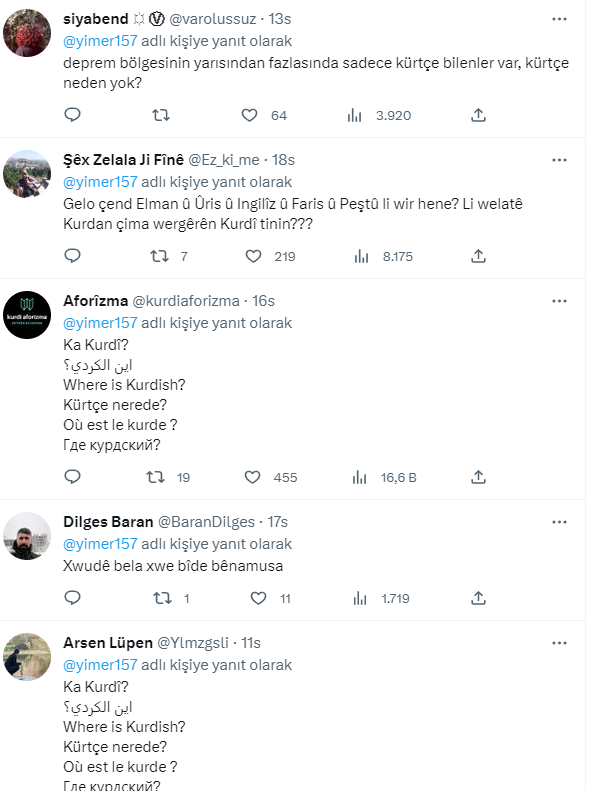View analytics of Şêx Zelala's tweet
Image resolution: width=606 pixels, height=791 pixels.
coord(361,256)
